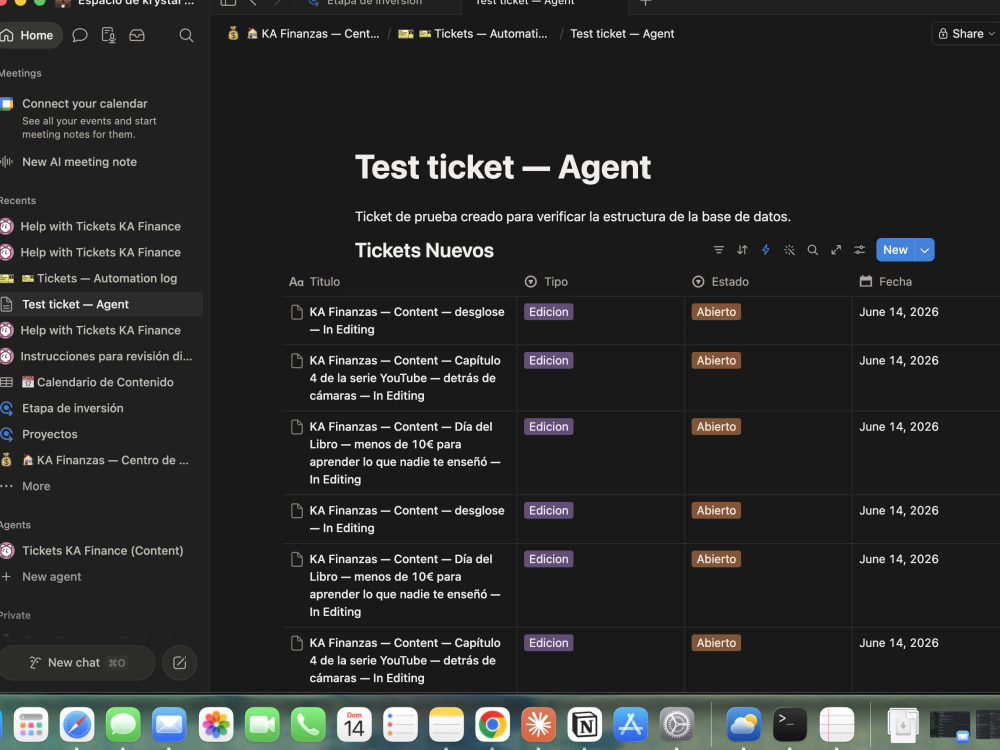The width and height of the screenshot is (1000, 750).
Task: Open Tickets — Automation log in Recents
Action: pyautogui.click(x=99, y=279)
